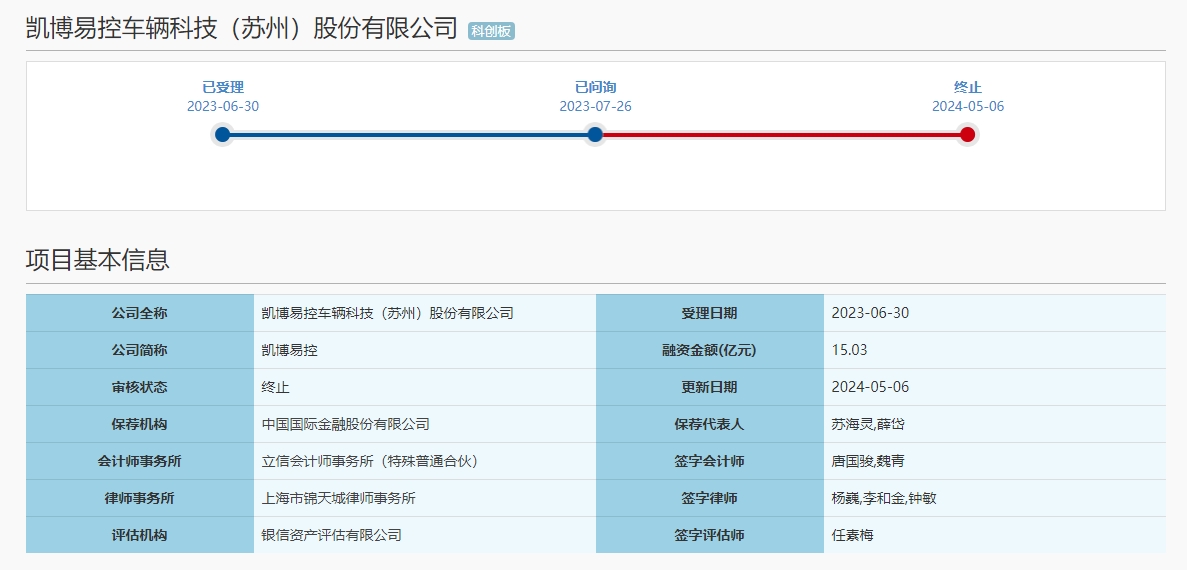Click the 任素梅 appraiser value
The image size is (1187, 570).
click(852, 535)
